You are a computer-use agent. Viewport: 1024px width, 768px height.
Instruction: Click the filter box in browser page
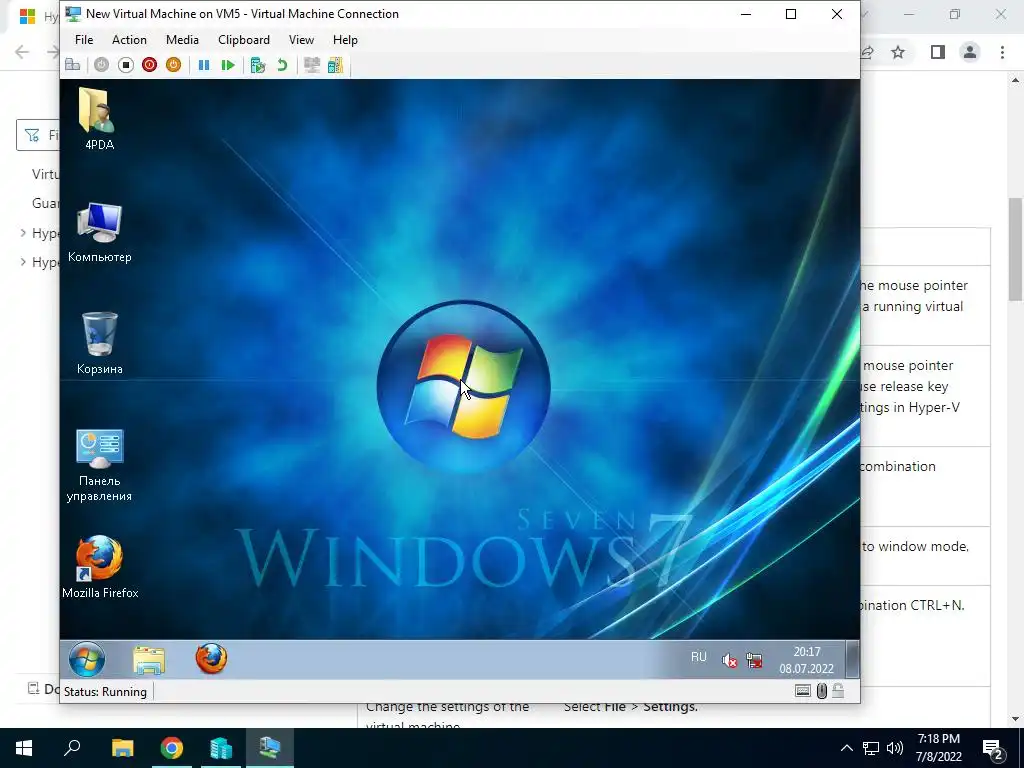[38, 135]
